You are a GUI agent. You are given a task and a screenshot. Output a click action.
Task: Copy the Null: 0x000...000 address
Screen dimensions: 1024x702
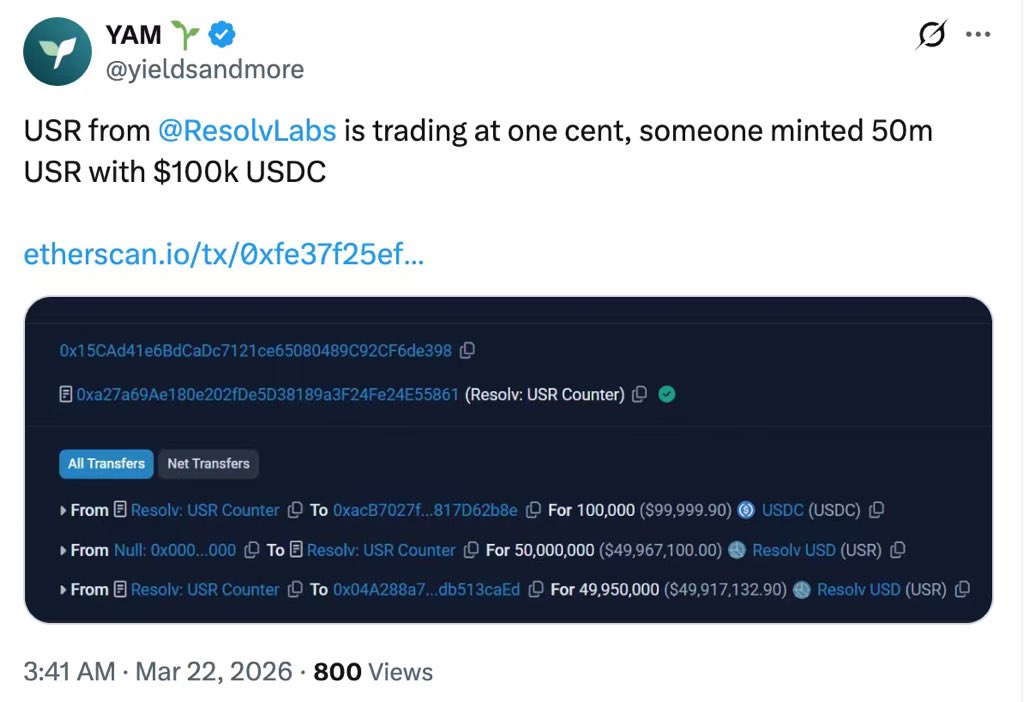point(251,550)
